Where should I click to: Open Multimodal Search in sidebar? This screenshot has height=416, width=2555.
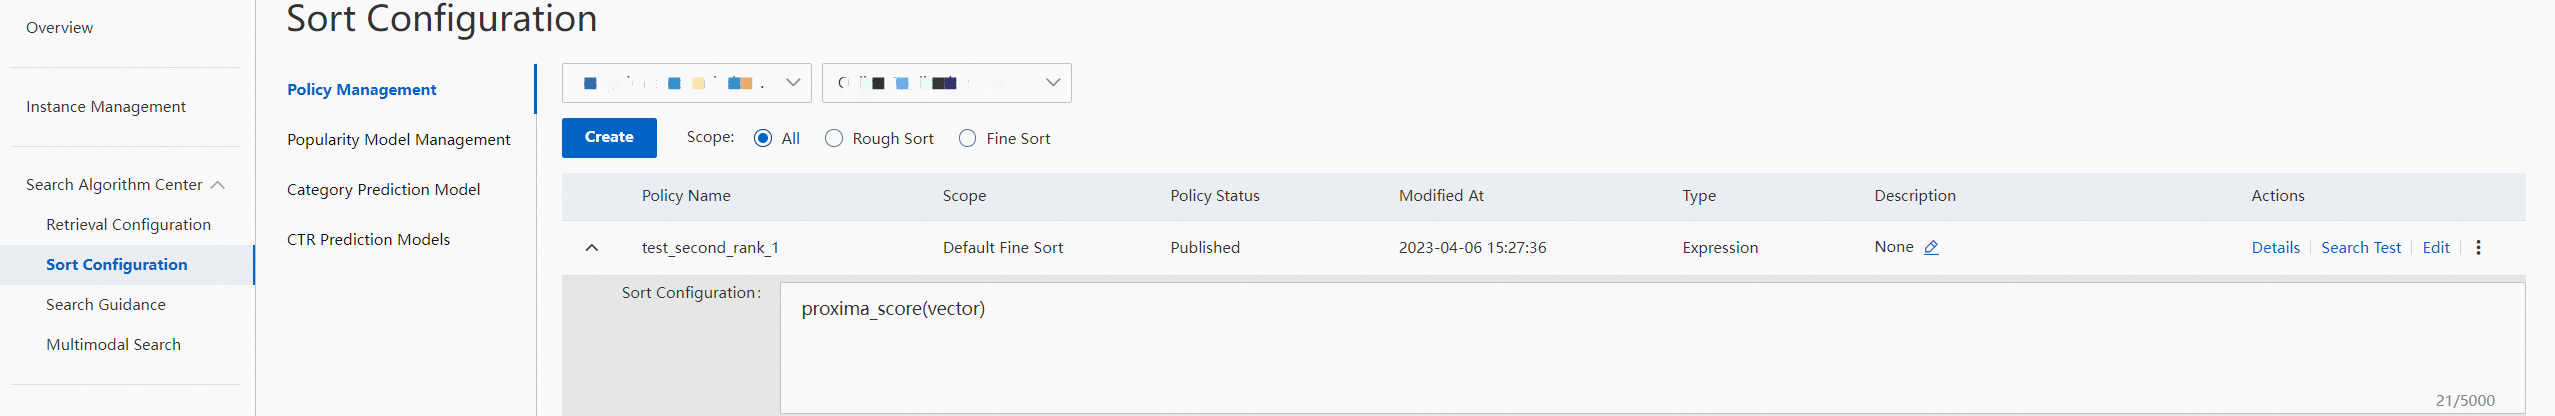(113, 344)
